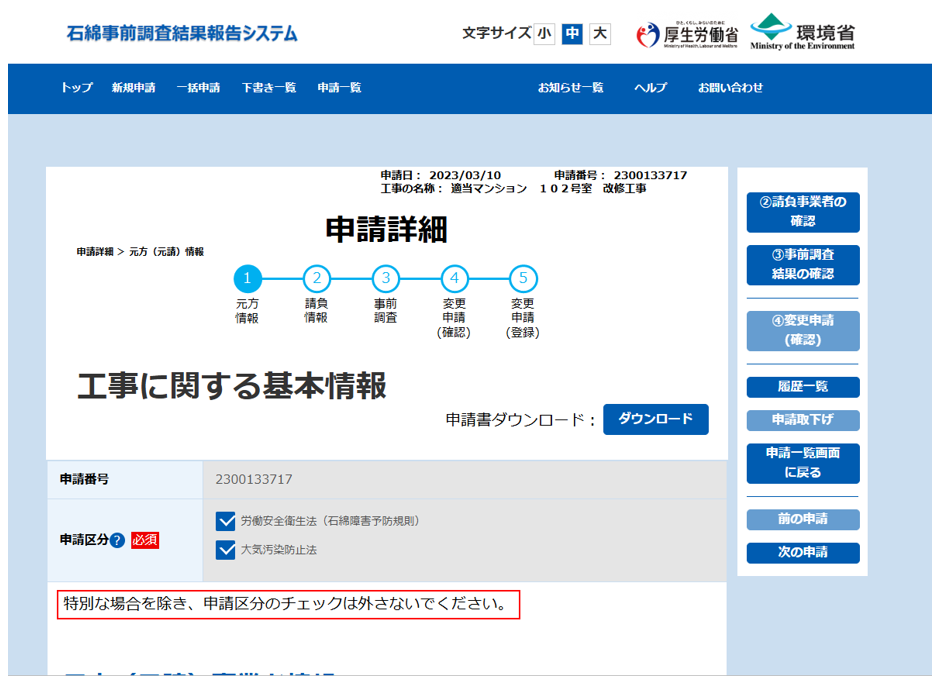This screenshot has width=942, height=682.
Task: Select step 1 元方情報 circle
Action: 247,279
